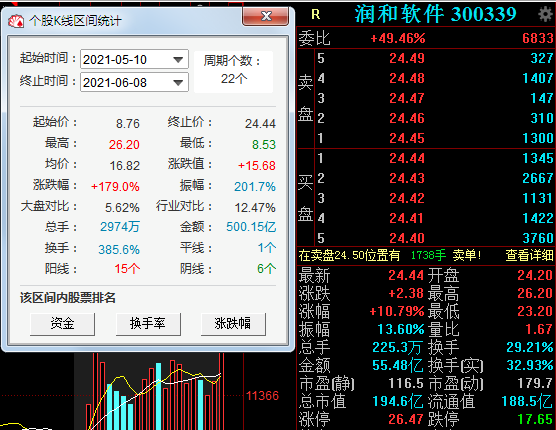Click the 涨跌 value +2.38
Viewport: 556px width, 430px height.
[406, 293]
